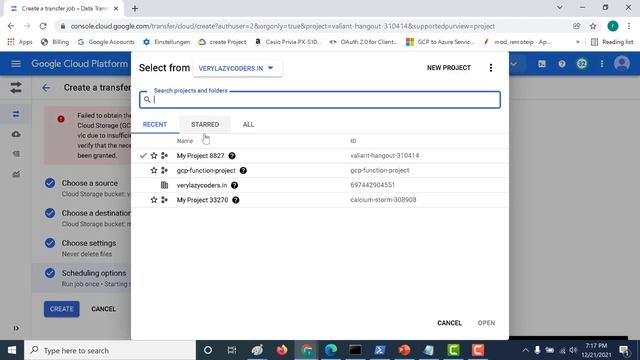The width and height of the screenshot is (640, 360).
Task: Open the Data Transfer service icon in sidebar
Action: [16, 87]
